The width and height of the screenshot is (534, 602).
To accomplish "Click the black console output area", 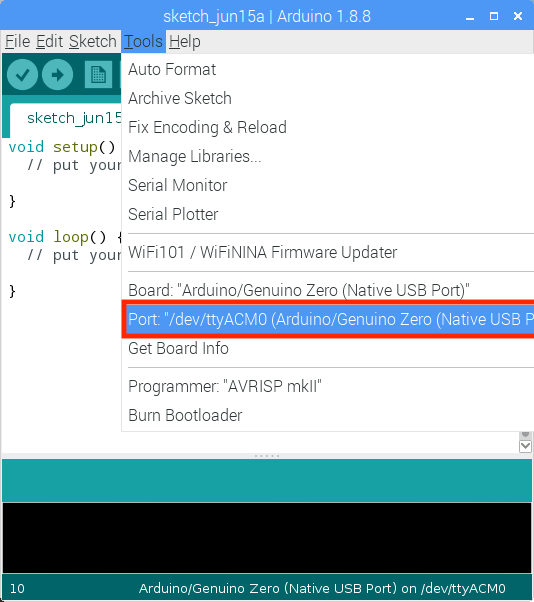I will point(267,538).
